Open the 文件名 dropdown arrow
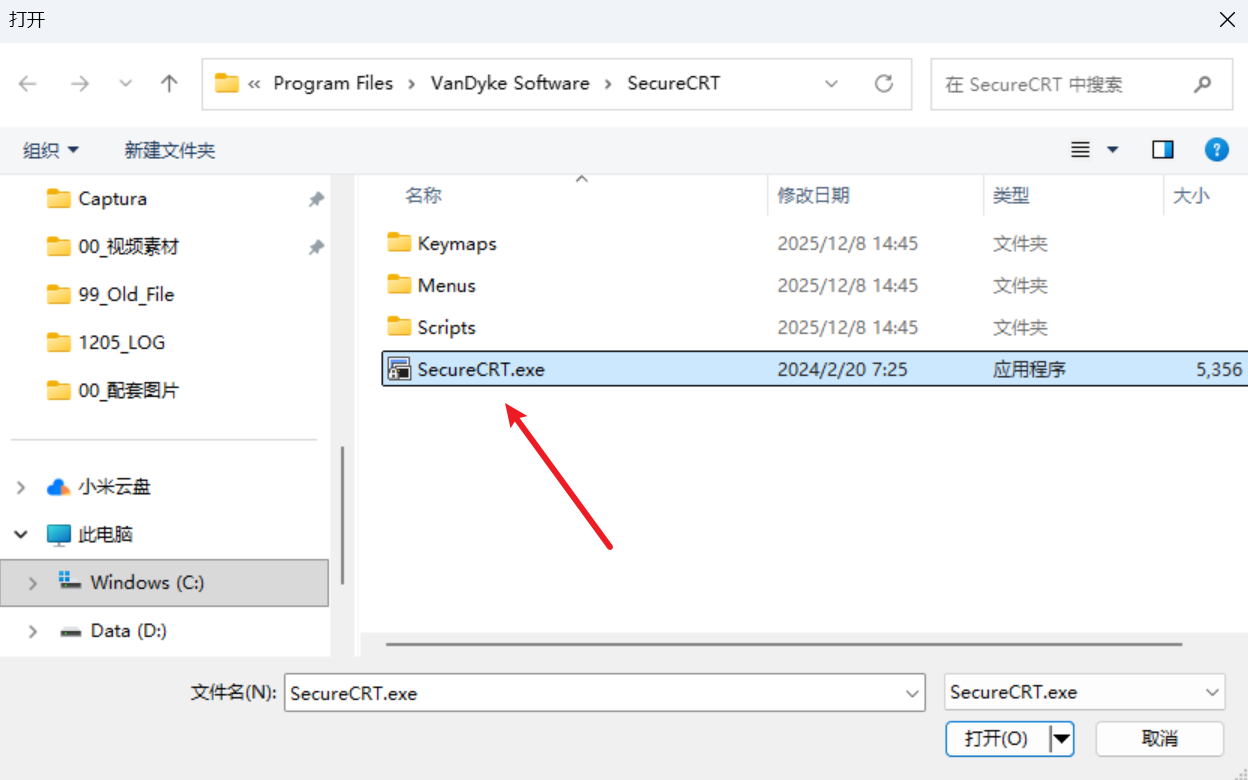The width and height of the screenshot is (1248, 780). [x=911, y=692]
